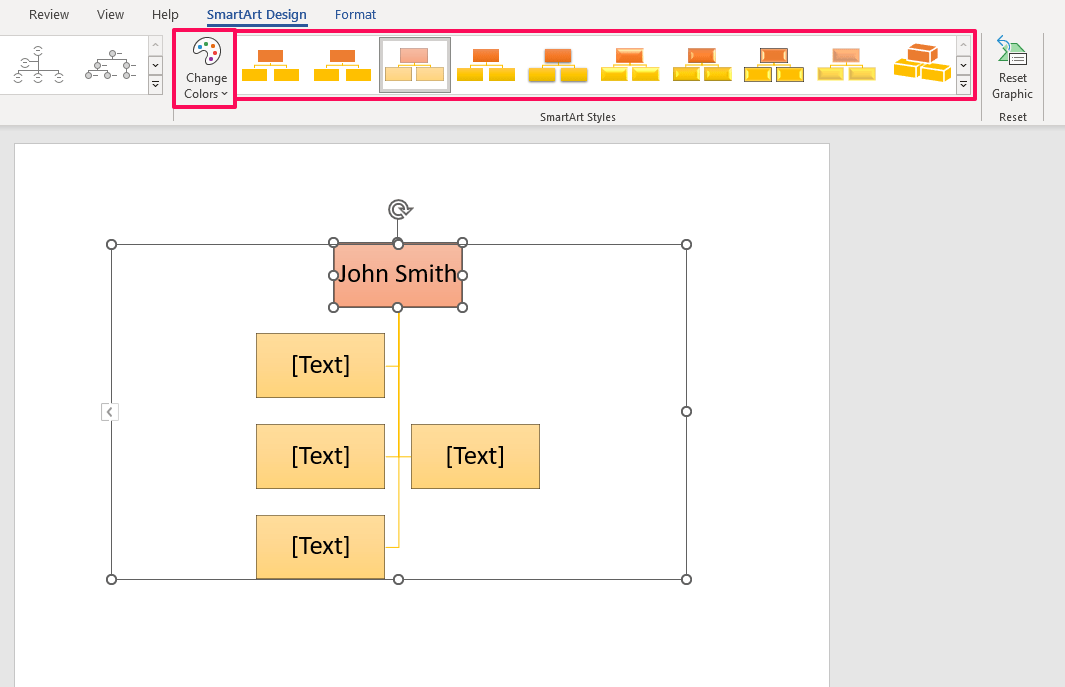Apply the first SmartArt style thumbnail
This screenshot has width=1065, height=687.
[x=270, y=65]
